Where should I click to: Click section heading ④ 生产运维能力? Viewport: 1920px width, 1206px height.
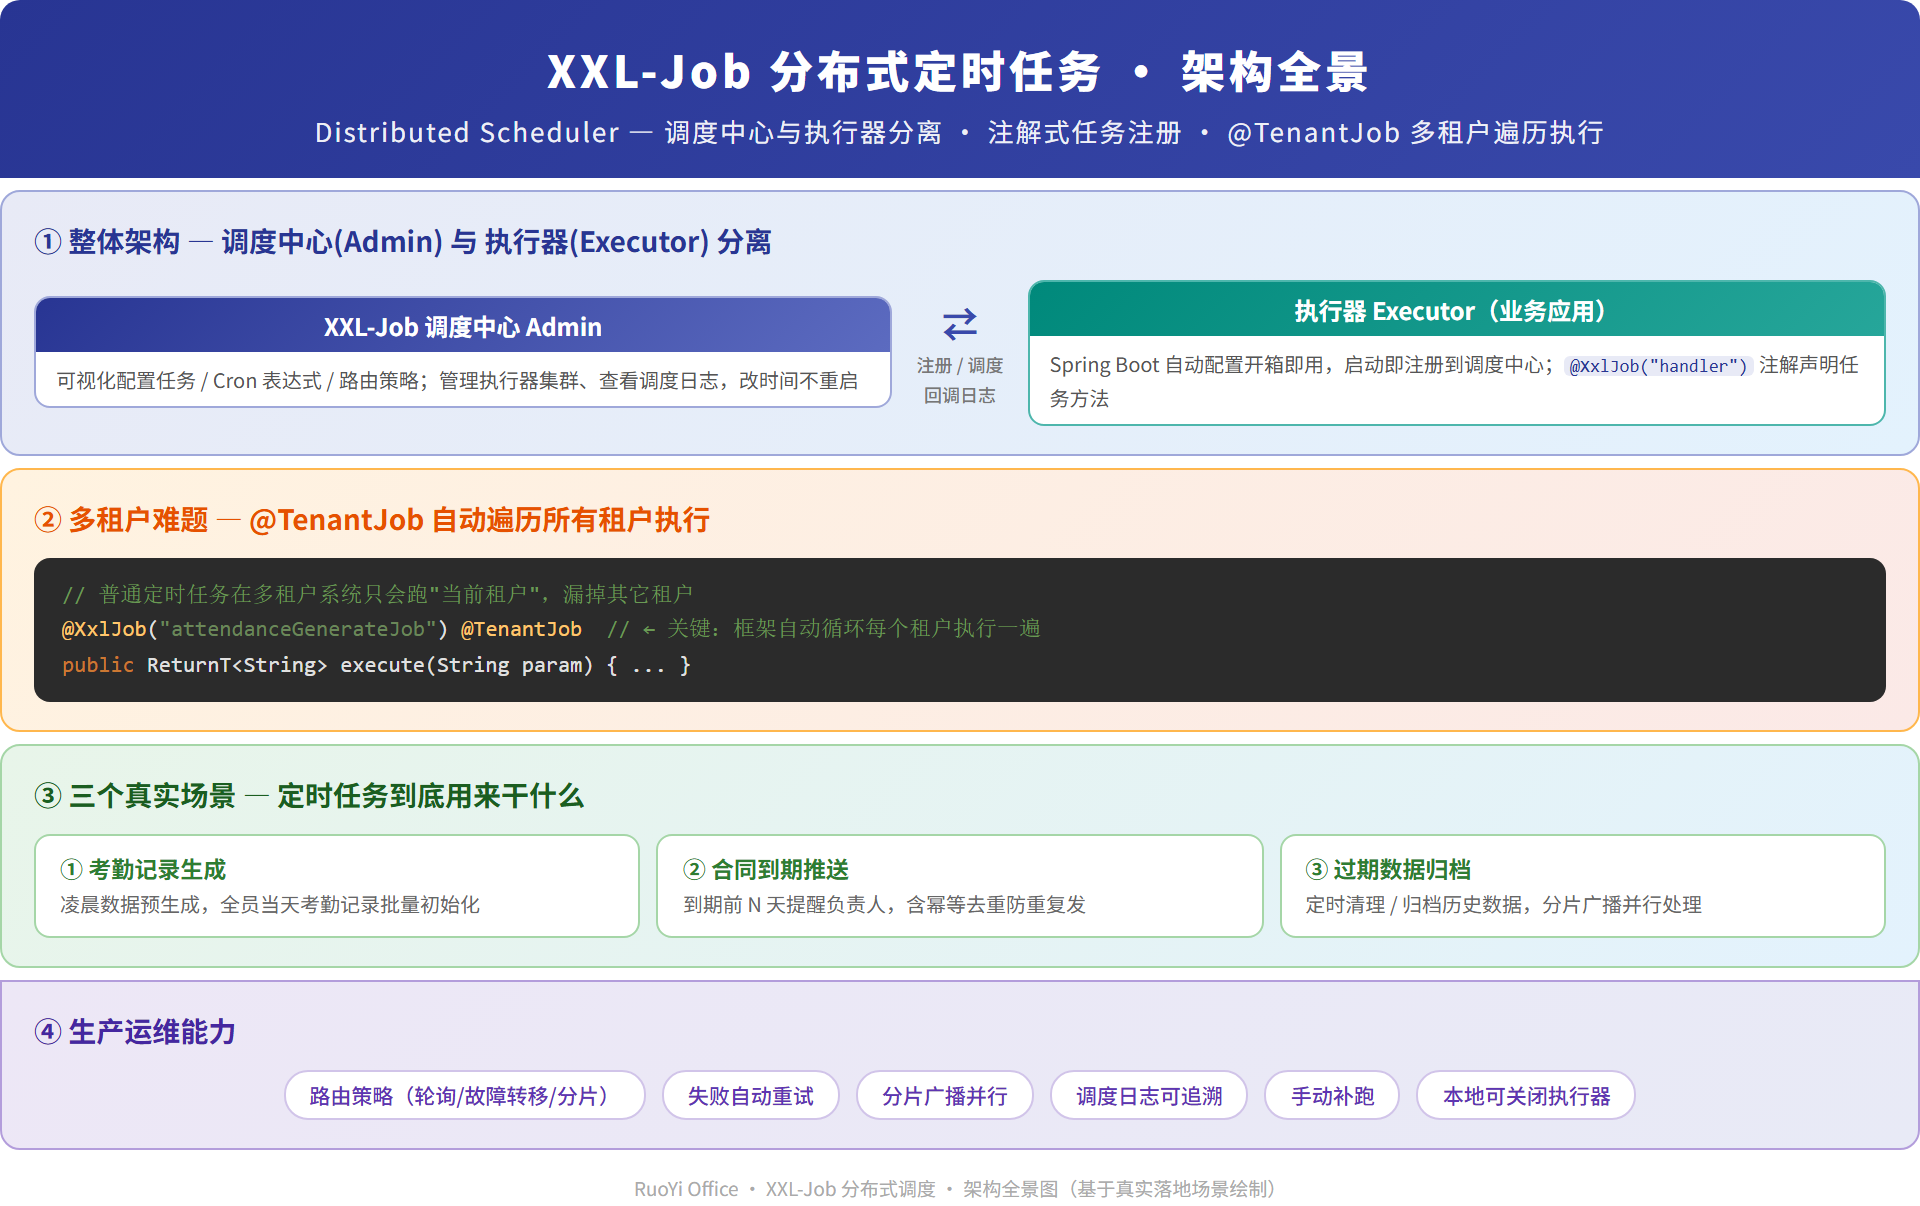click(135, 1032)
